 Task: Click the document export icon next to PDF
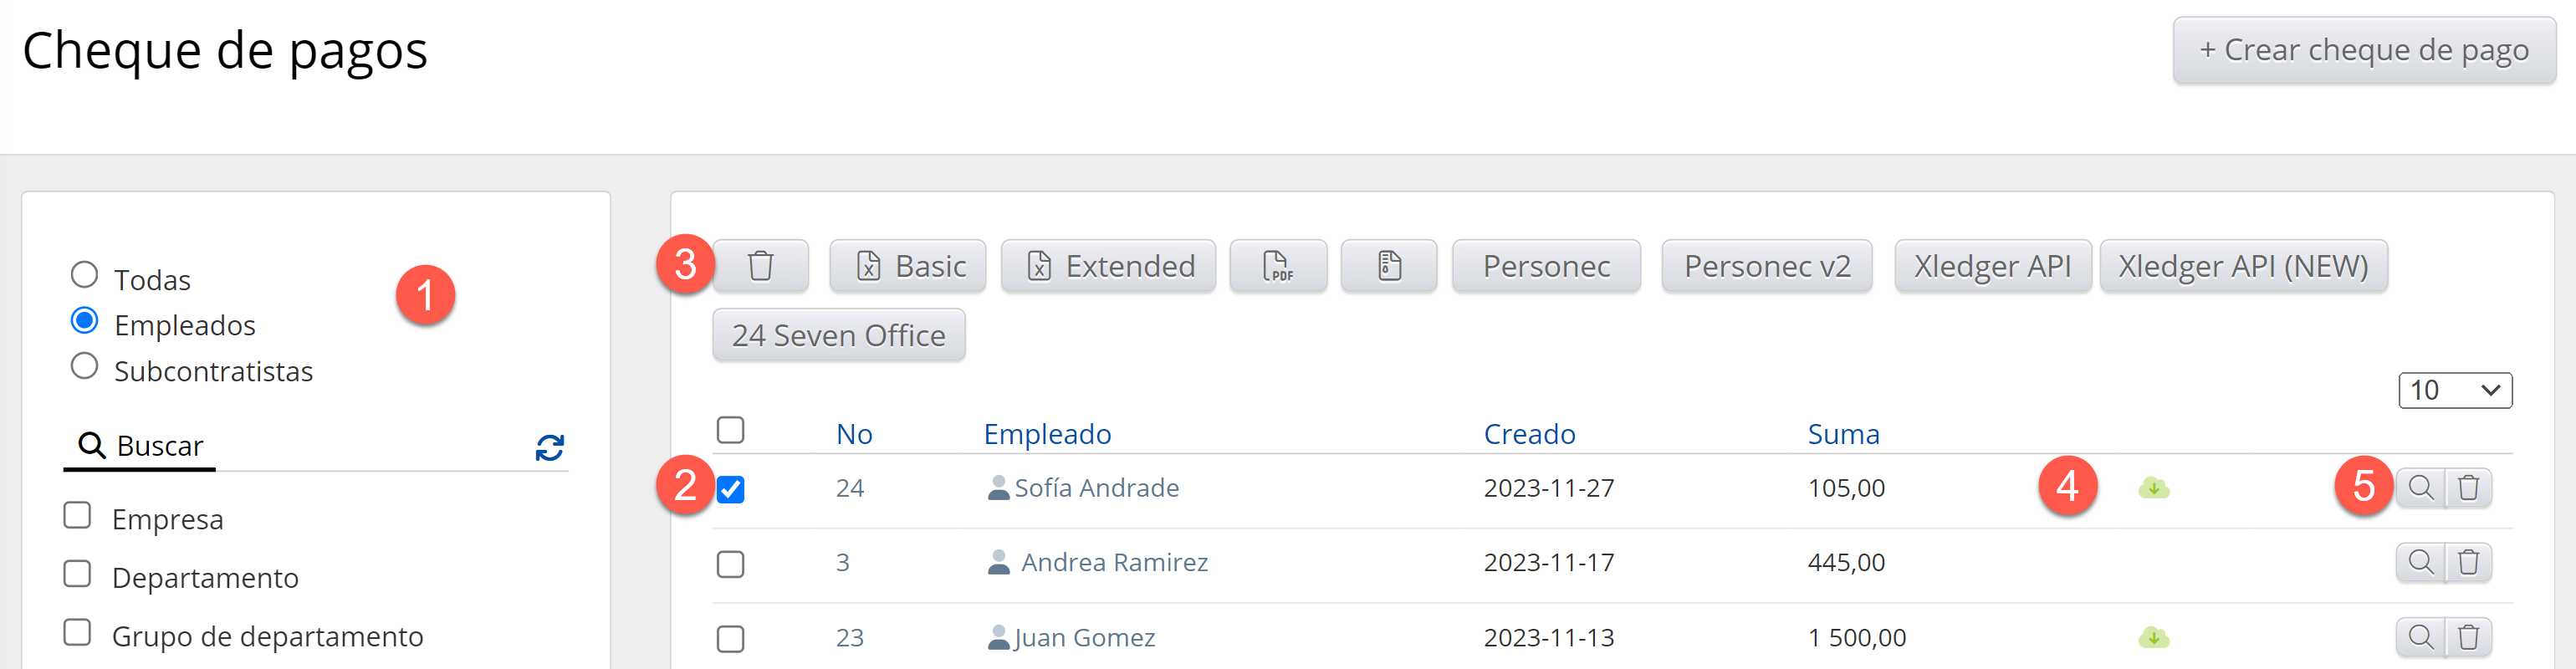point(1388,266)
